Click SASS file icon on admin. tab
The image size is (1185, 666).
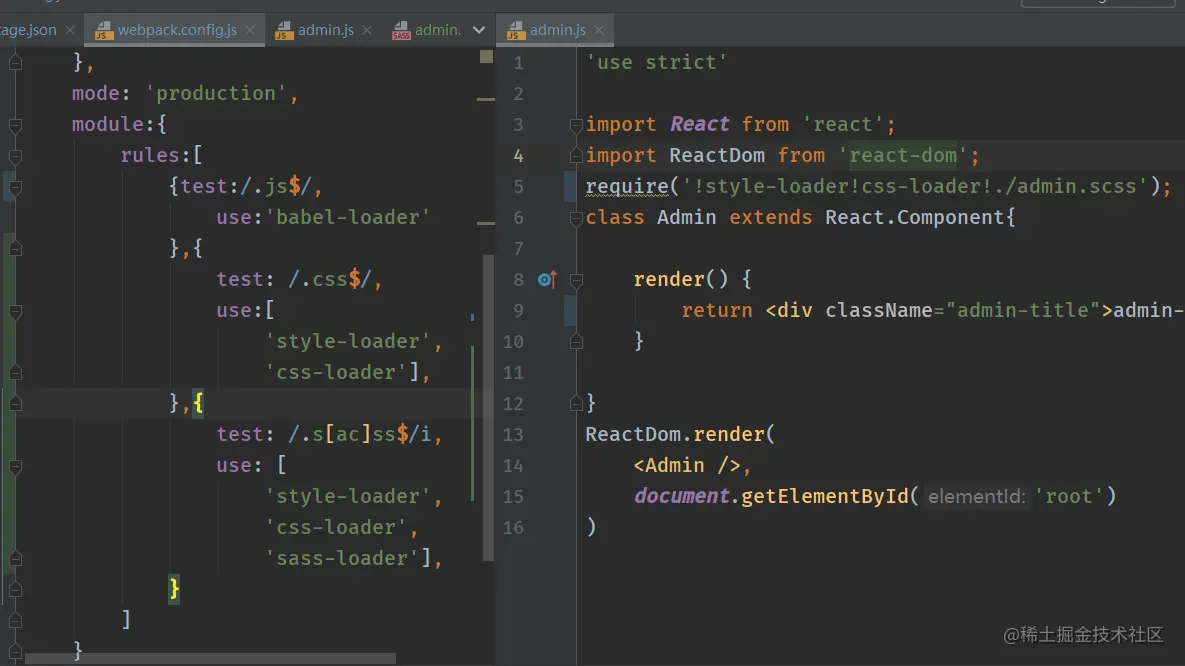pos(401,30)
